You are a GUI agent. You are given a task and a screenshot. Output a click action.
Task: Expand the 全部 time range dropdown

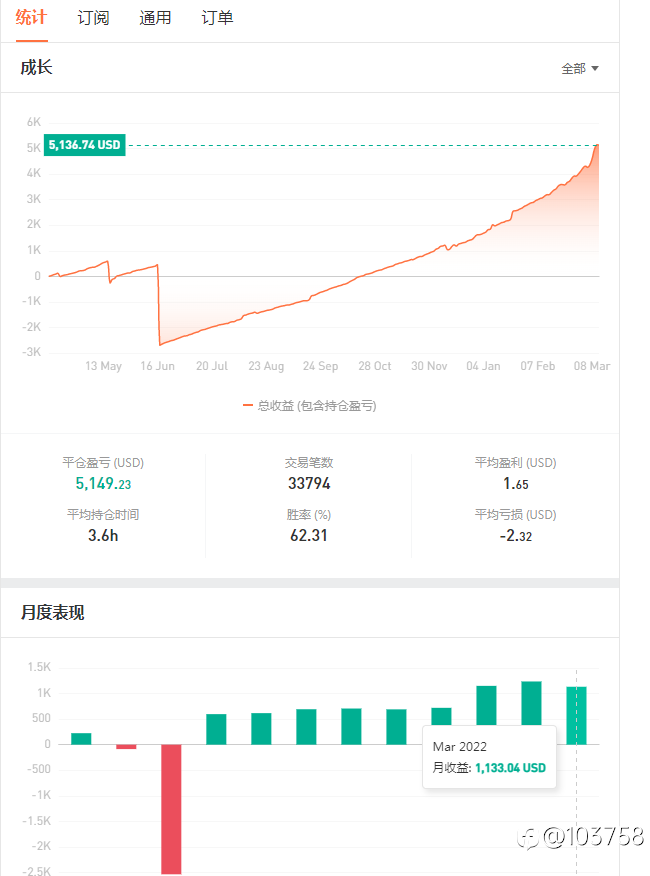click(580, 69)
